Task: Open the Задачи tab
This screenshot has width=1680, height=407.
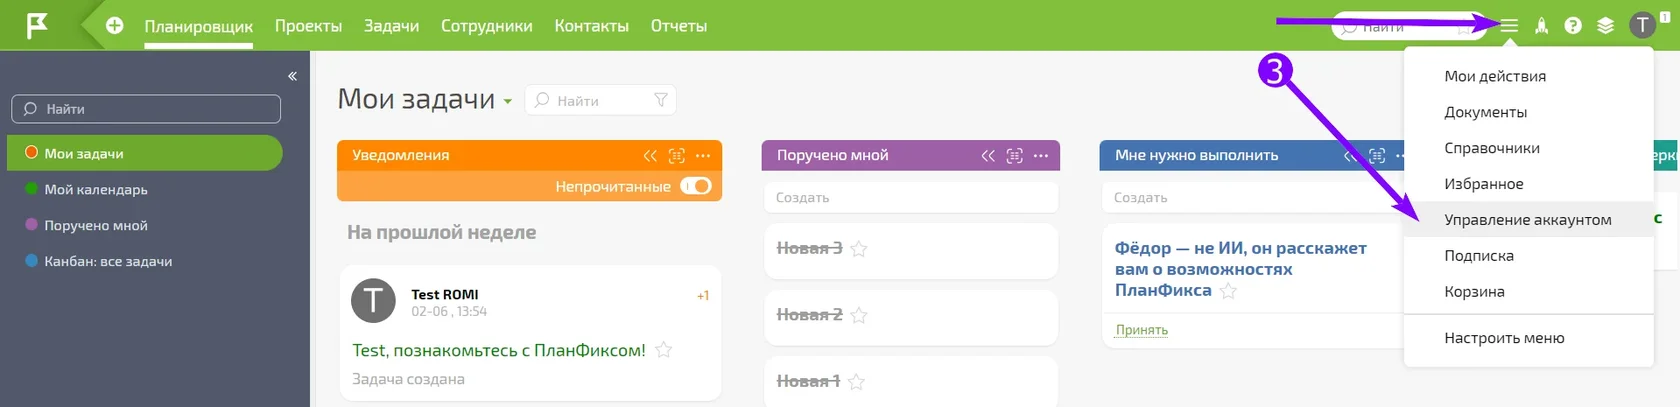Action: pos(391,26)
